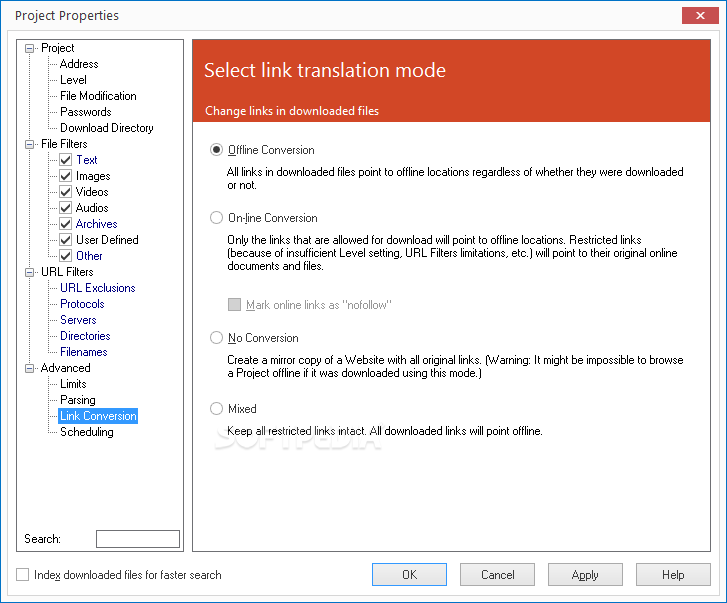Select the User Defined tree item
This screenshot has width=727, height=603.
(107, 240)
